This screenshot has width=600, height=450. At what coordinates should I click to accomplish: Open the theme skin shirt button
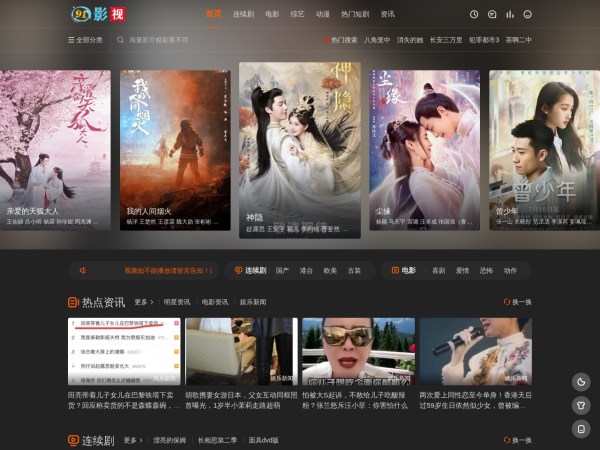(x=581, y=406)
